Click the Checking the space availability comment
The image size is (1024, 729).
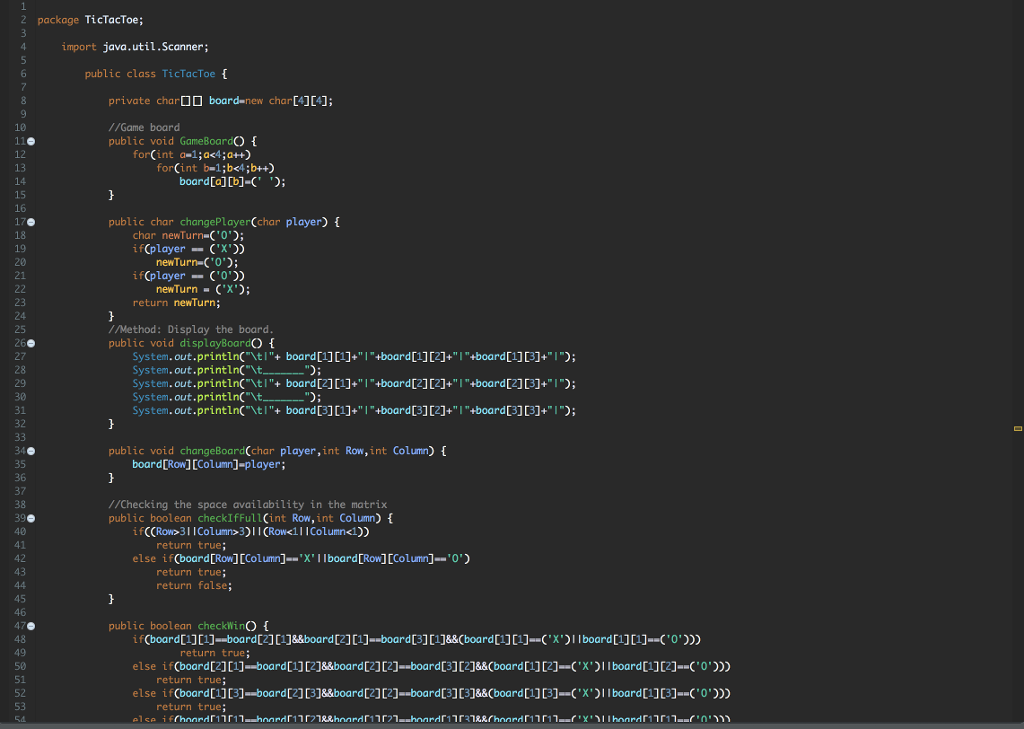(x=247, y=505)
